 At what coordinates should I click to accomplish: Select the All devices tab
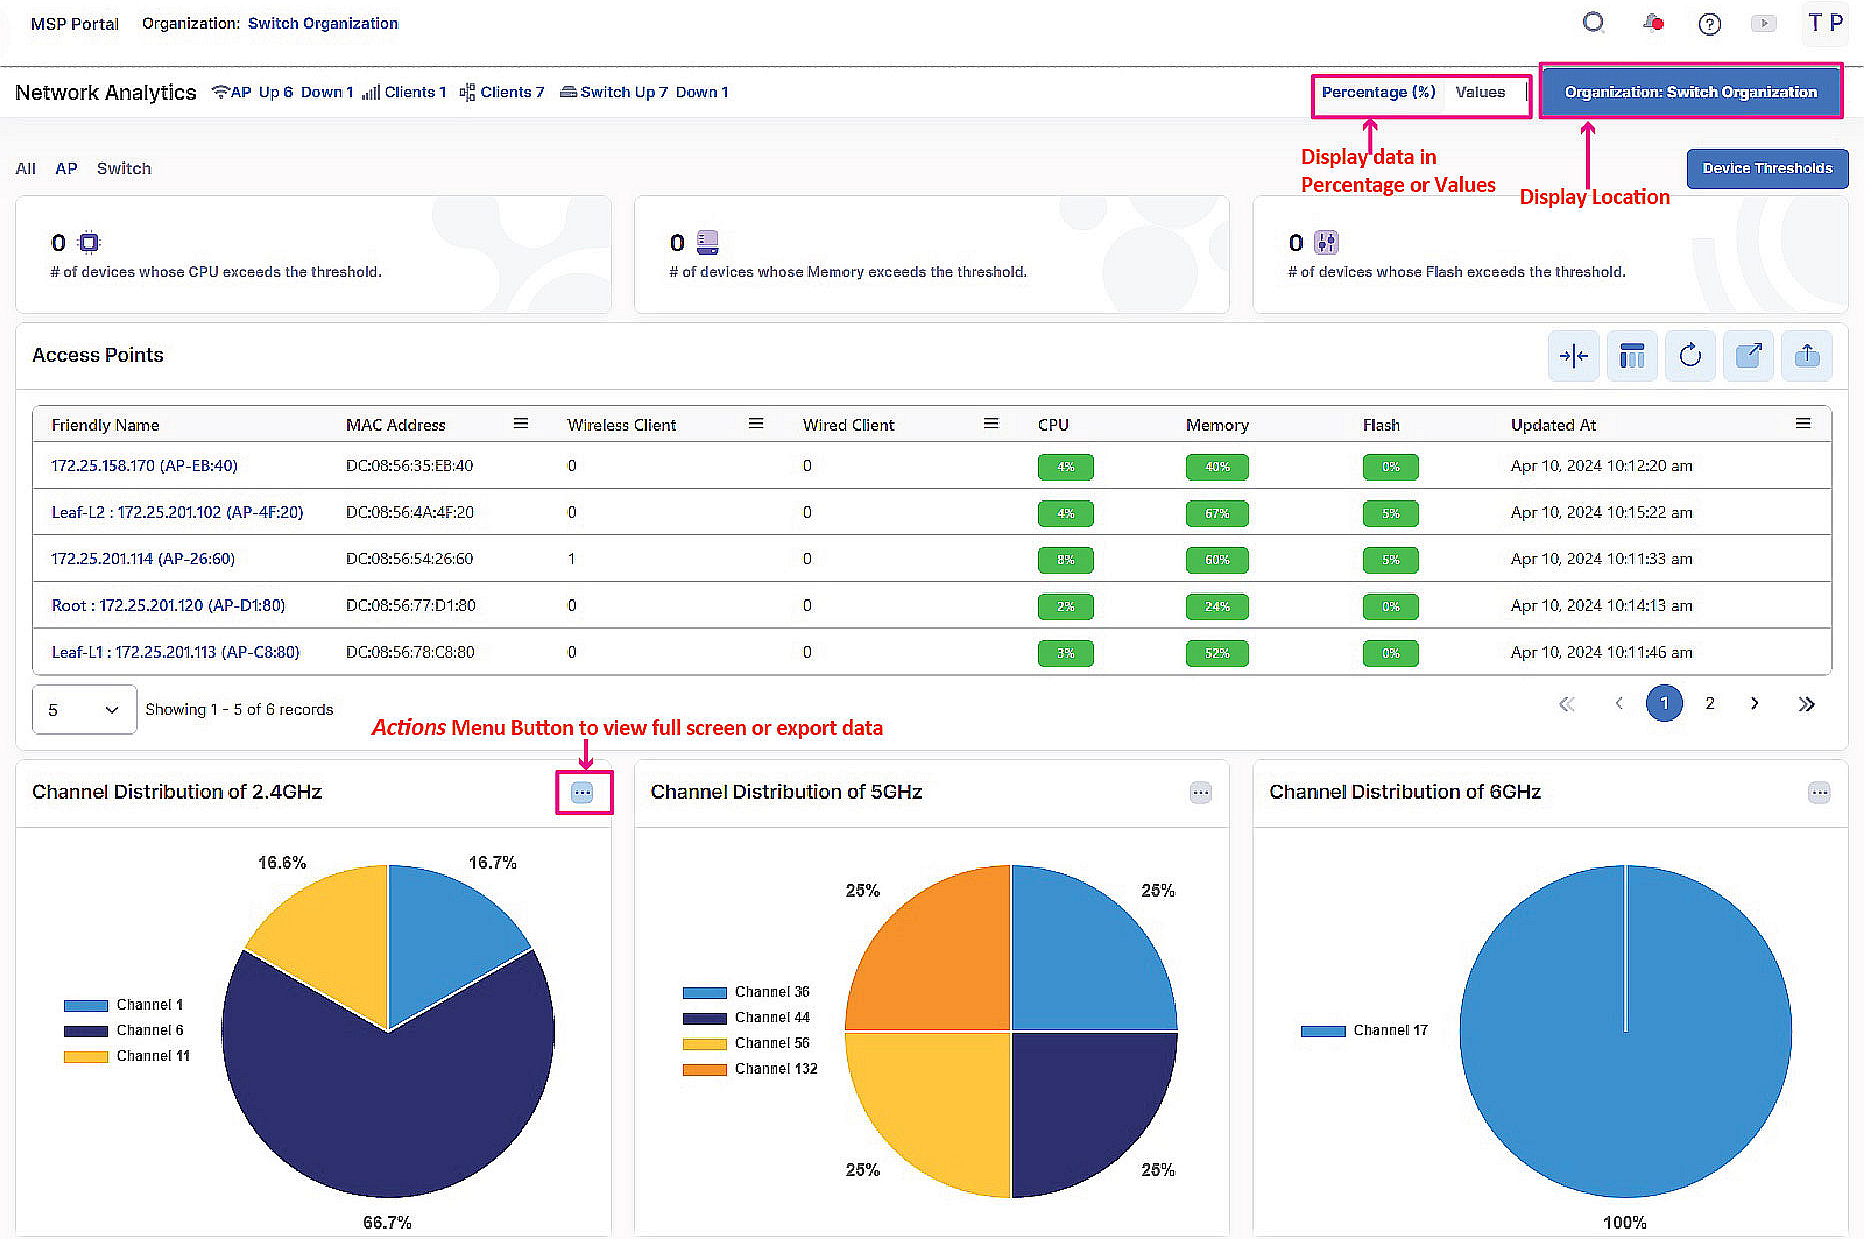(x=25, y=168)
